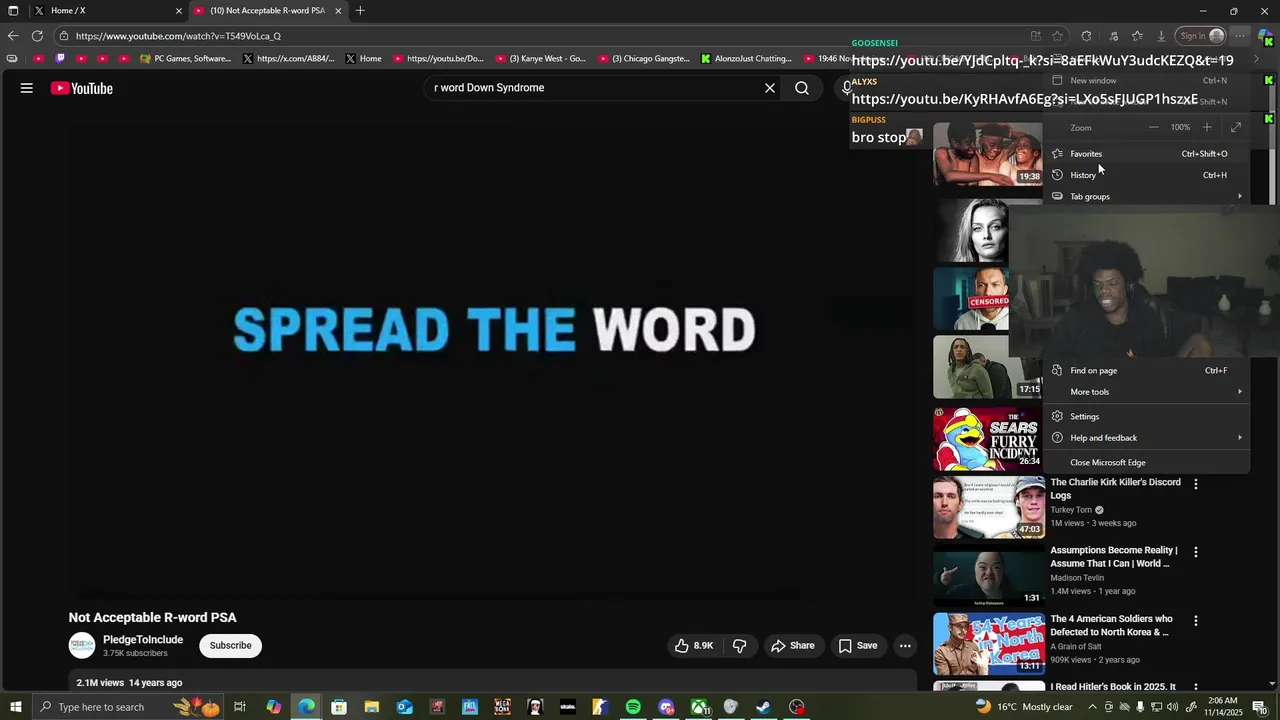Open The Charlie Kirk Killer's Discord Logs video
Image resolution: width=1280 pixels, height=720 pixels.
pyautogui.click(x=1115, y=489)
